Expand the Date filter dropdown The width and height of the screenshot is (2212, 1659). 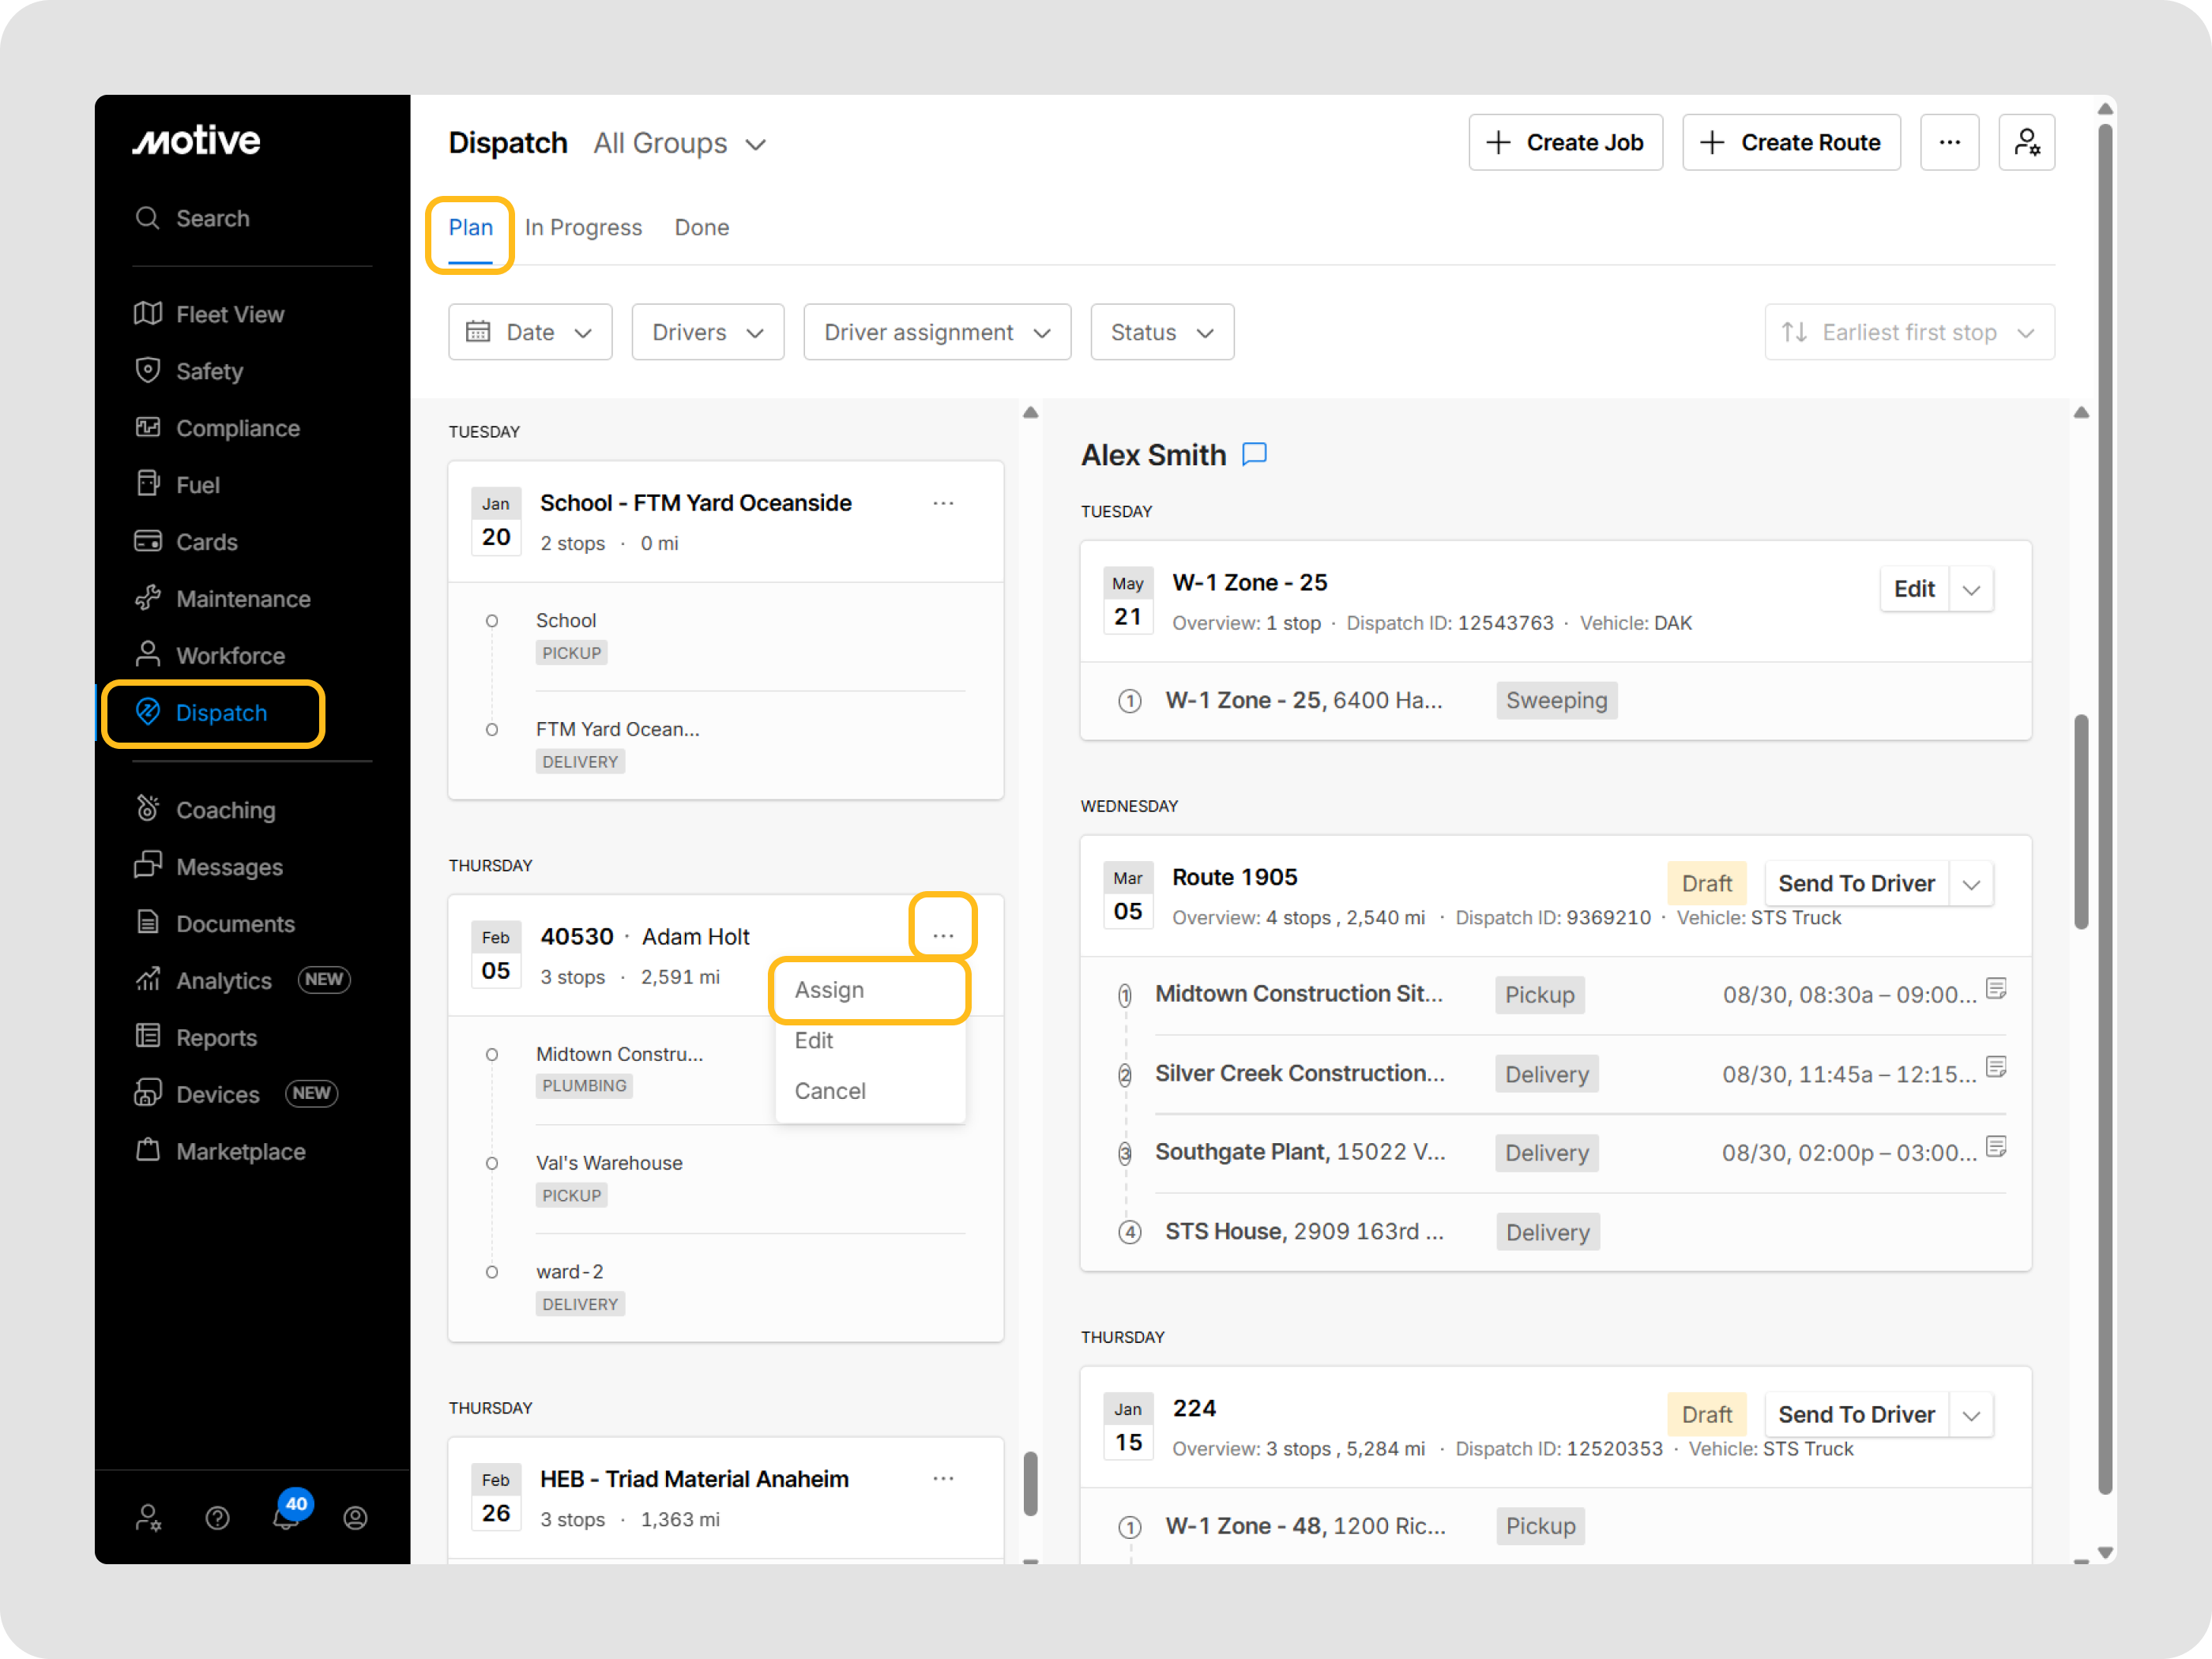[x=530, y=332]
